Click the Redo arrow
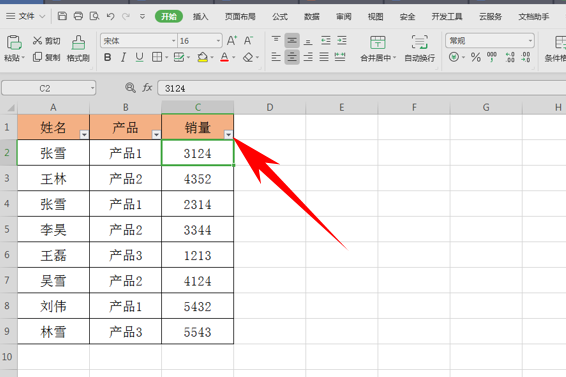The image size is (566, 377). point(126,16)
